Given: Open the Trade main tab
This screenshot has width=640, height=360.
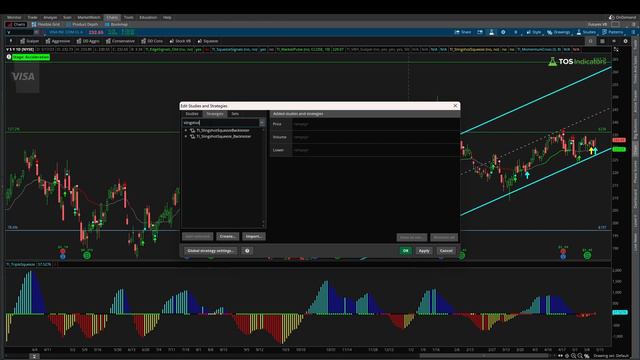Looking at the screenshot, I should click(32, 18).
